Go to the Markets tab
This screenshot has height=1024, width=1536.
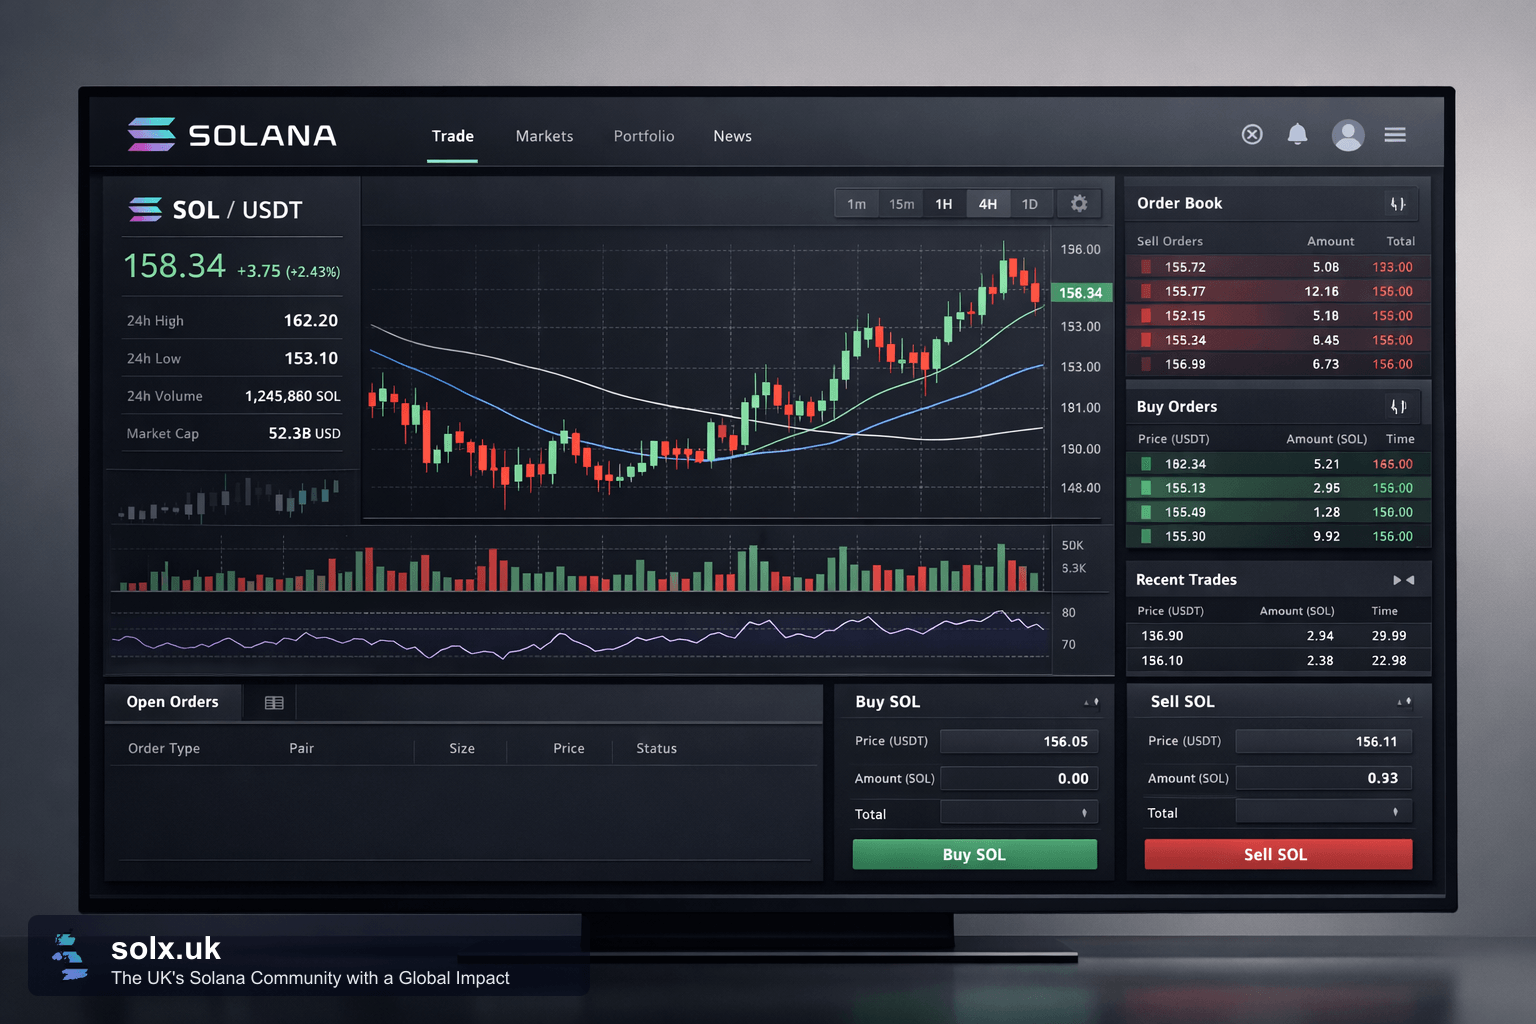click(544, 136)
